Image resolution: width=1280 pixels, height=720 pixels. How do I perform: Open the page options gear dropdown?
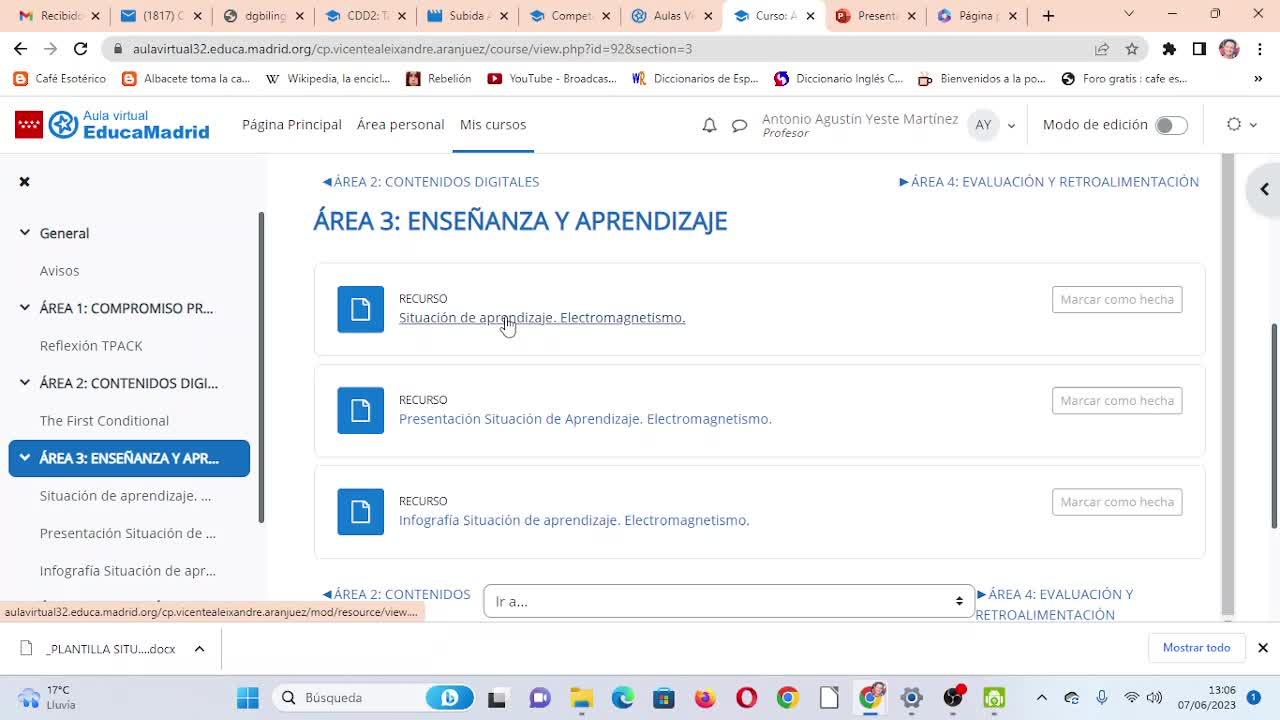(x=1240, y=125)
